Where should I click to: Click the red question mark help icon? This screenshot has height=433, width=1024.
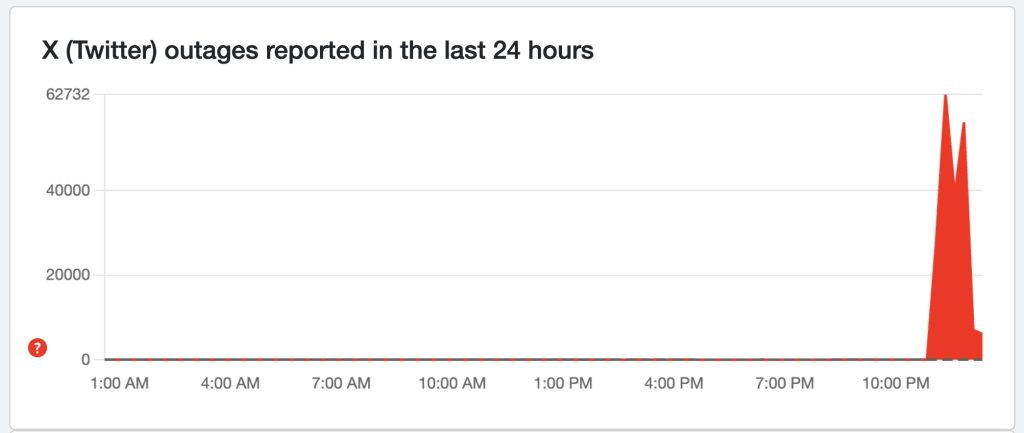click(37, 348)
